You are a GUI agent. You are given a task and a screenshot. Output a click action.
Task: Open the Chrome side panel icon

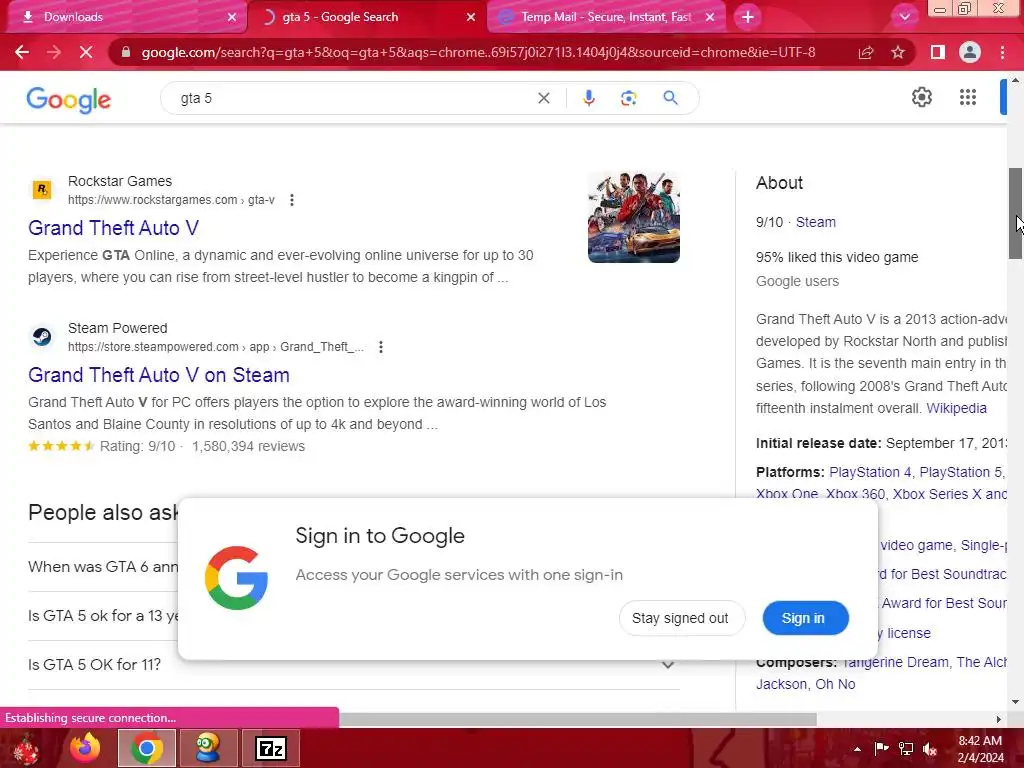click(x=937, y=52)
